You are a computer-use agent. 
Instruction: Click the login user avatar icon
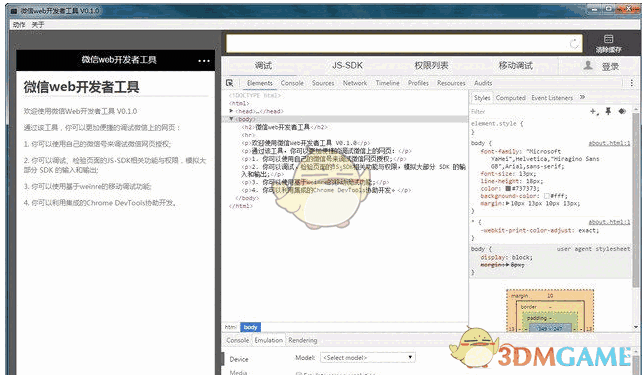tap(588, 65)
